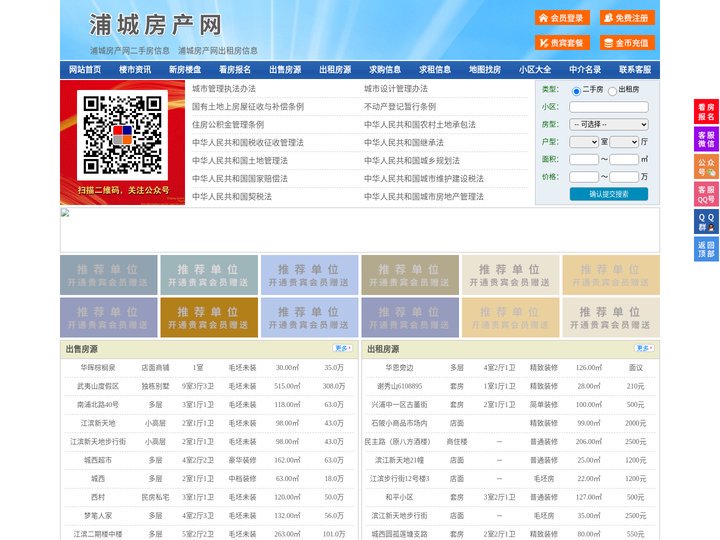The width and height of the screenshot is (720, 540).
Task: Click the 浦城房产网 site logo
Action: point(155,25)
